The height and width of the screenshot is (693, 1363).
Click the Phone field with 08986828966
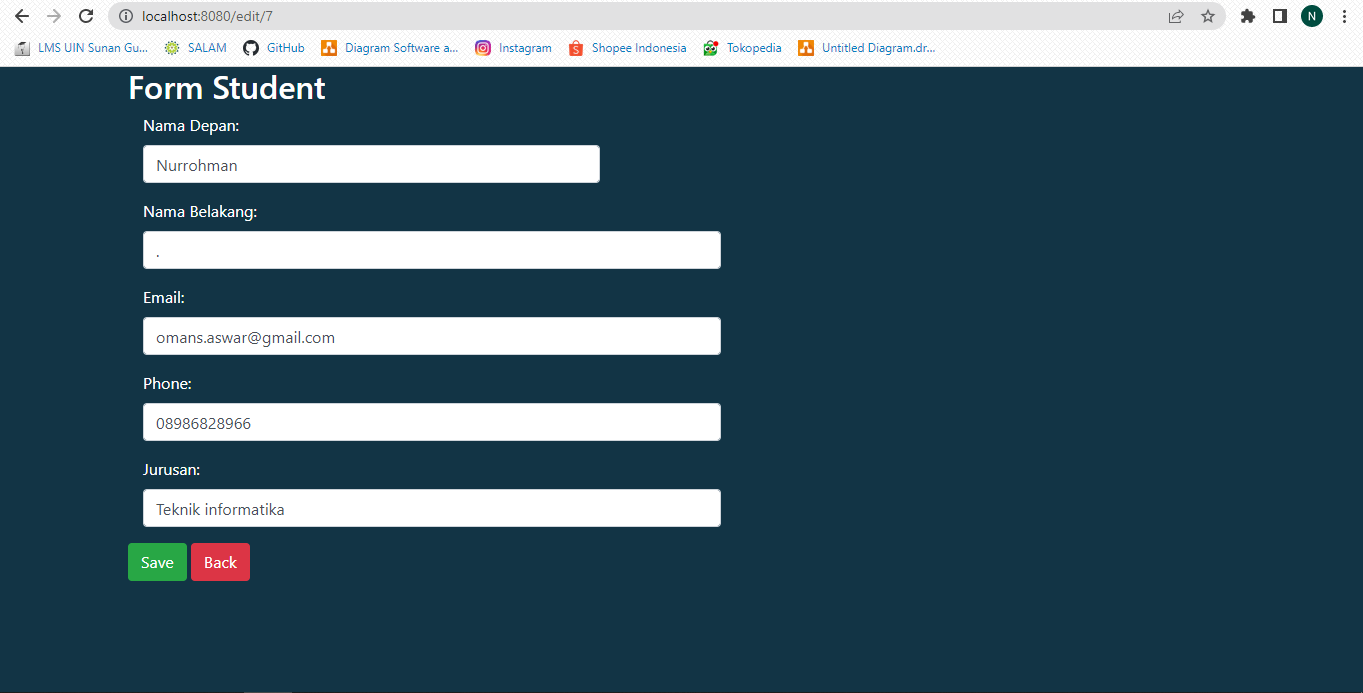(432, 422)
